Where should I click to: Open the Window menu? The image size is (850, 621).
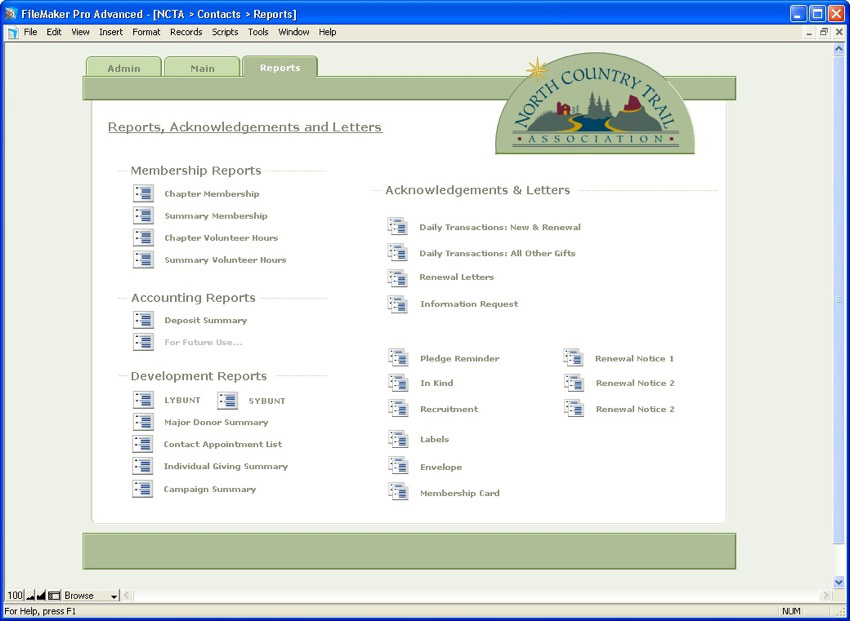point(294,32)
